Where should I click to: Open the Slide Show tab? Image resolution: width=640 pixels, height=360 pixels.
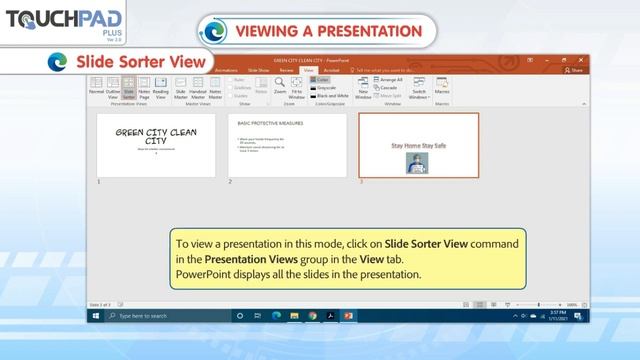(258, 70)
